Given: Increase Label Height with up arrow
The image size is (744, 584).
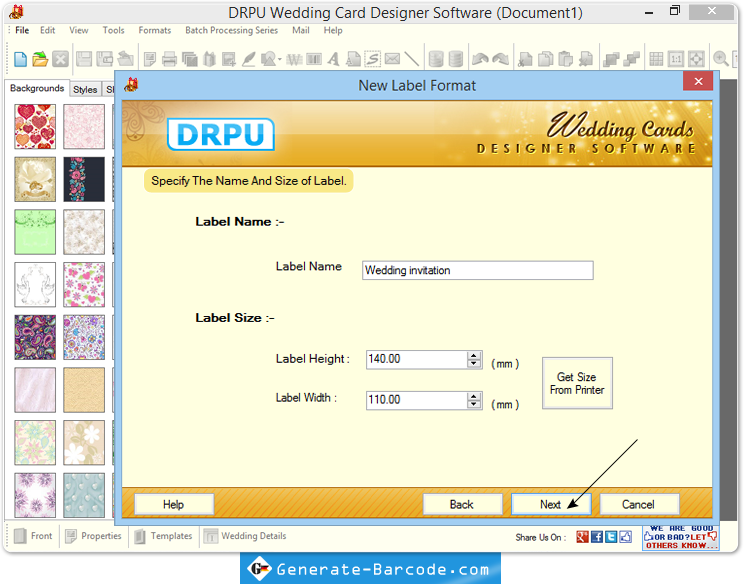Looking at the screenshot, I should [473, 355].
